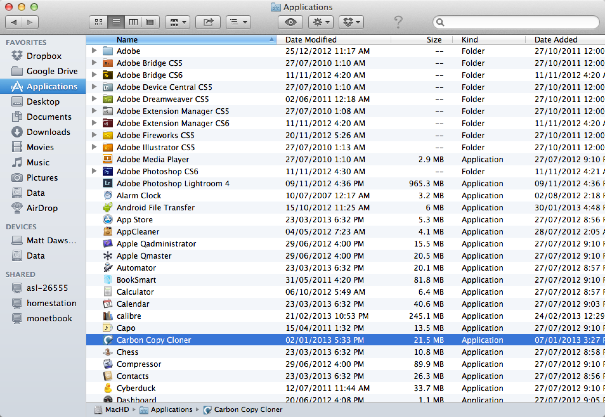This screenshot has height=417, width=605.
Task: Open Dropbox in the sidebar
Action: [x=43, y=56]
